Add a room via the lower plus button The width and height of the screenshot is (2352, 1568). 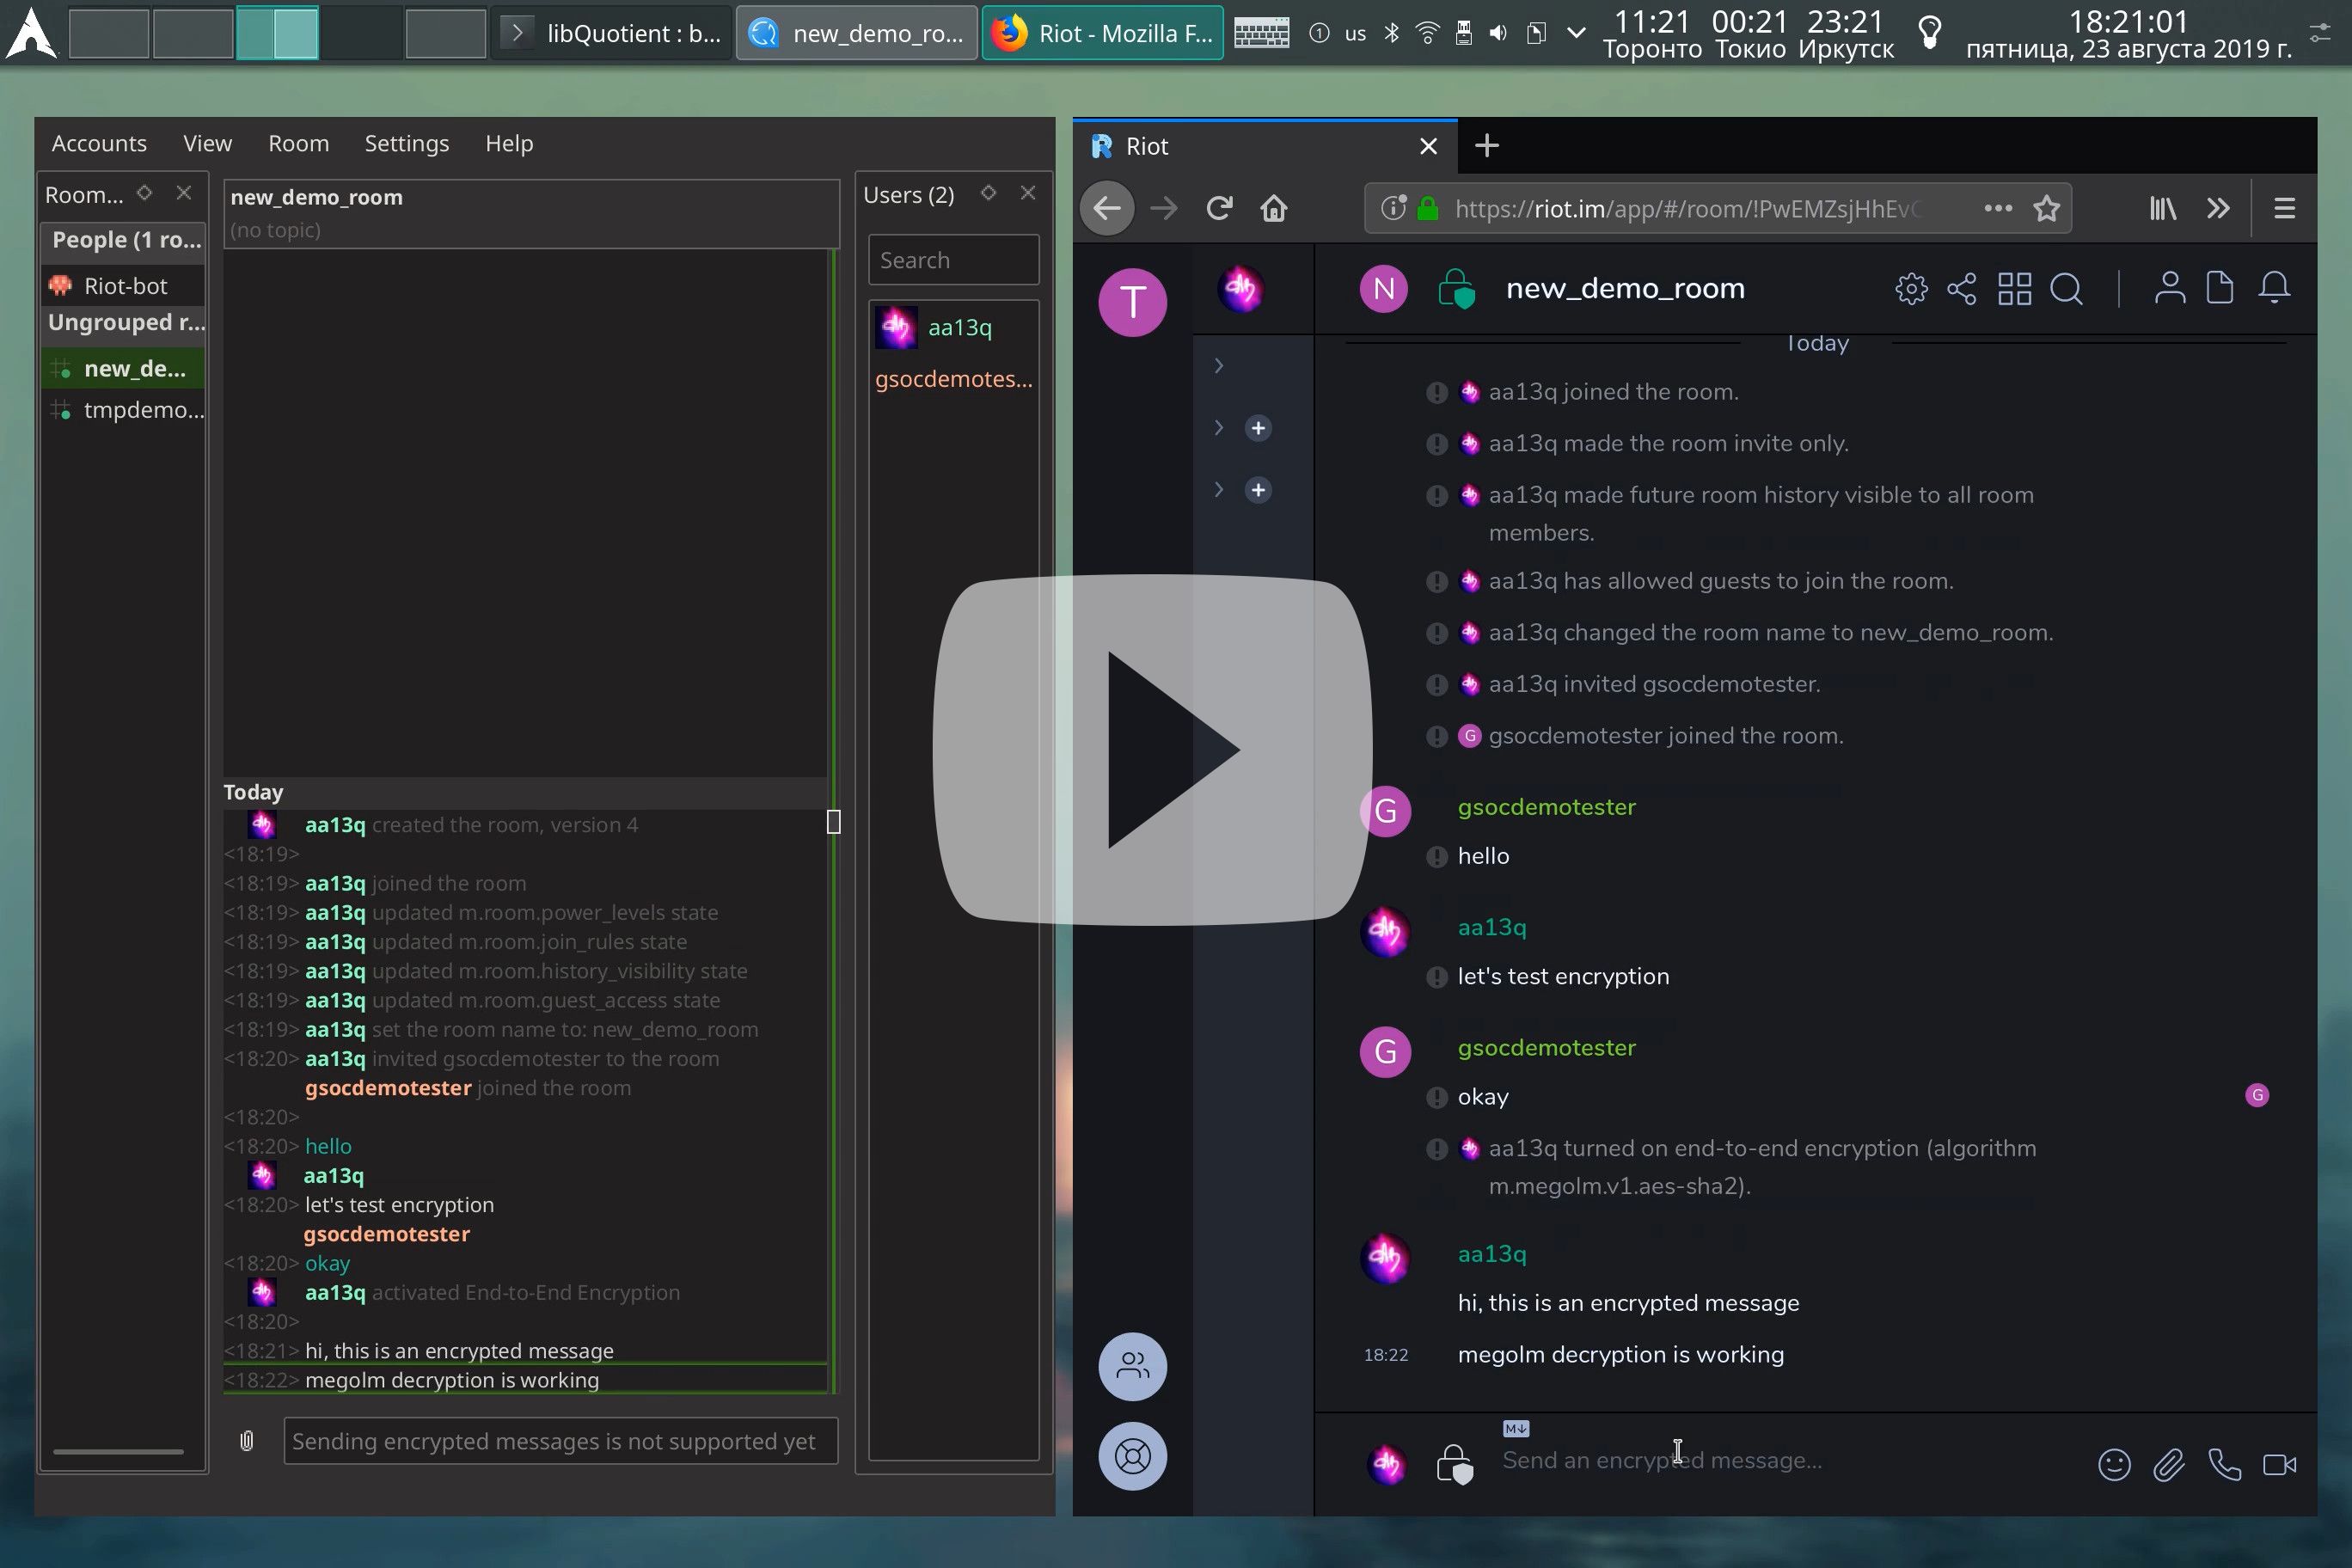click(x=1258, y=490)
